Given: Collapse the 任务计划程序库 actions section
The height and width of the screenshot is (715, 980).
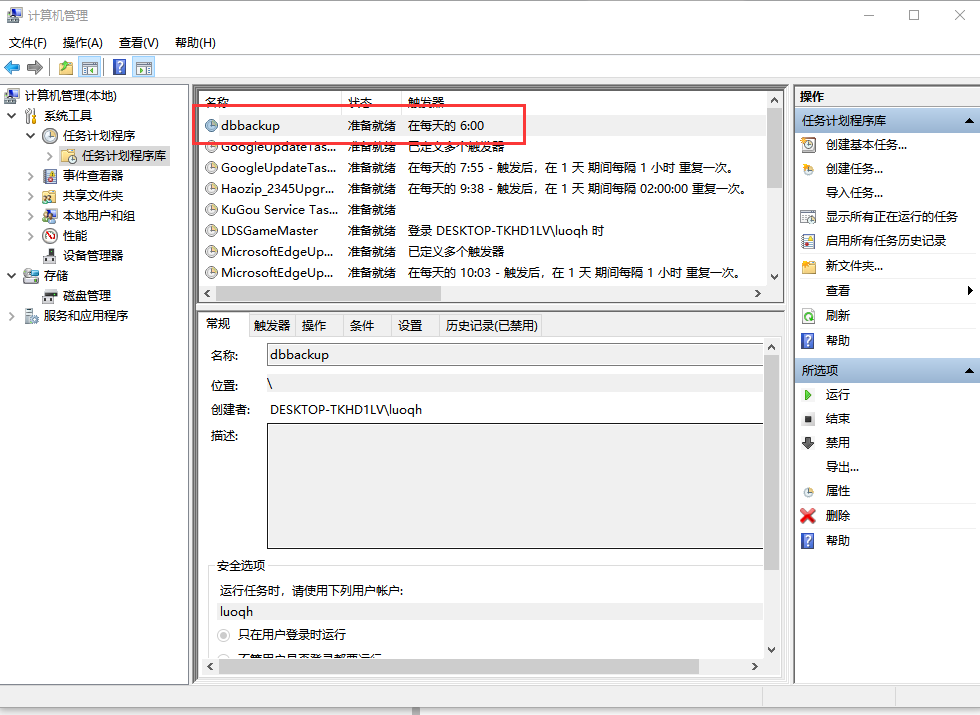Looking at the screenshot, I should pyautogui.click(x=969, y=121).
